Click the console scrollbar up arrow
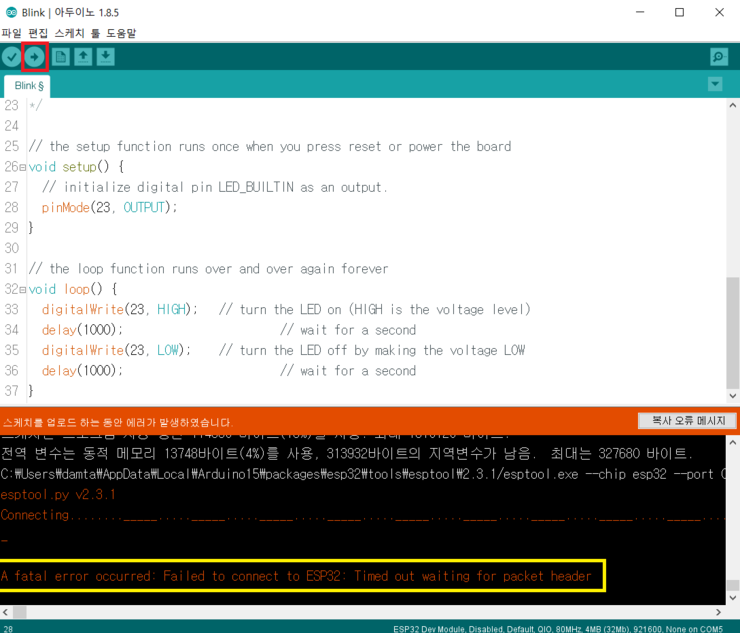 pos(732,443)
